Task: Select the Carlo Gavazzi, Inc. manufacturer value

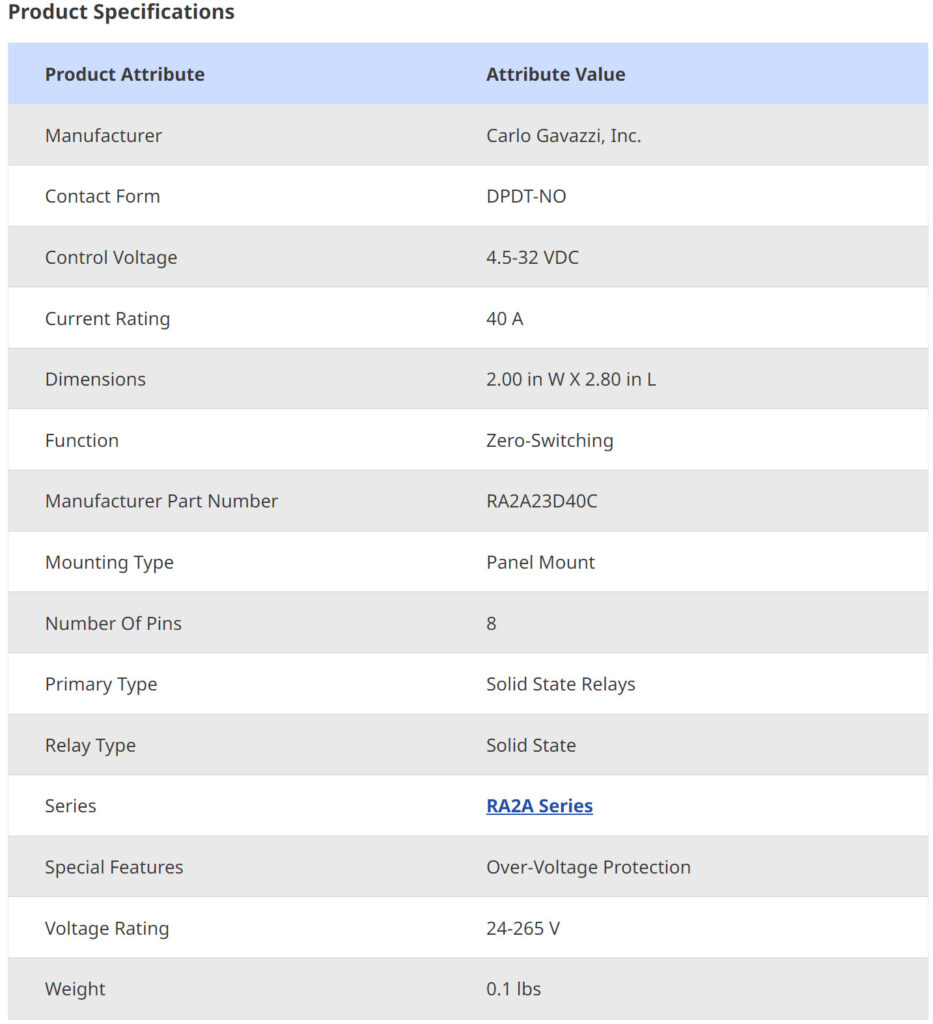Action: pos(563,135)
